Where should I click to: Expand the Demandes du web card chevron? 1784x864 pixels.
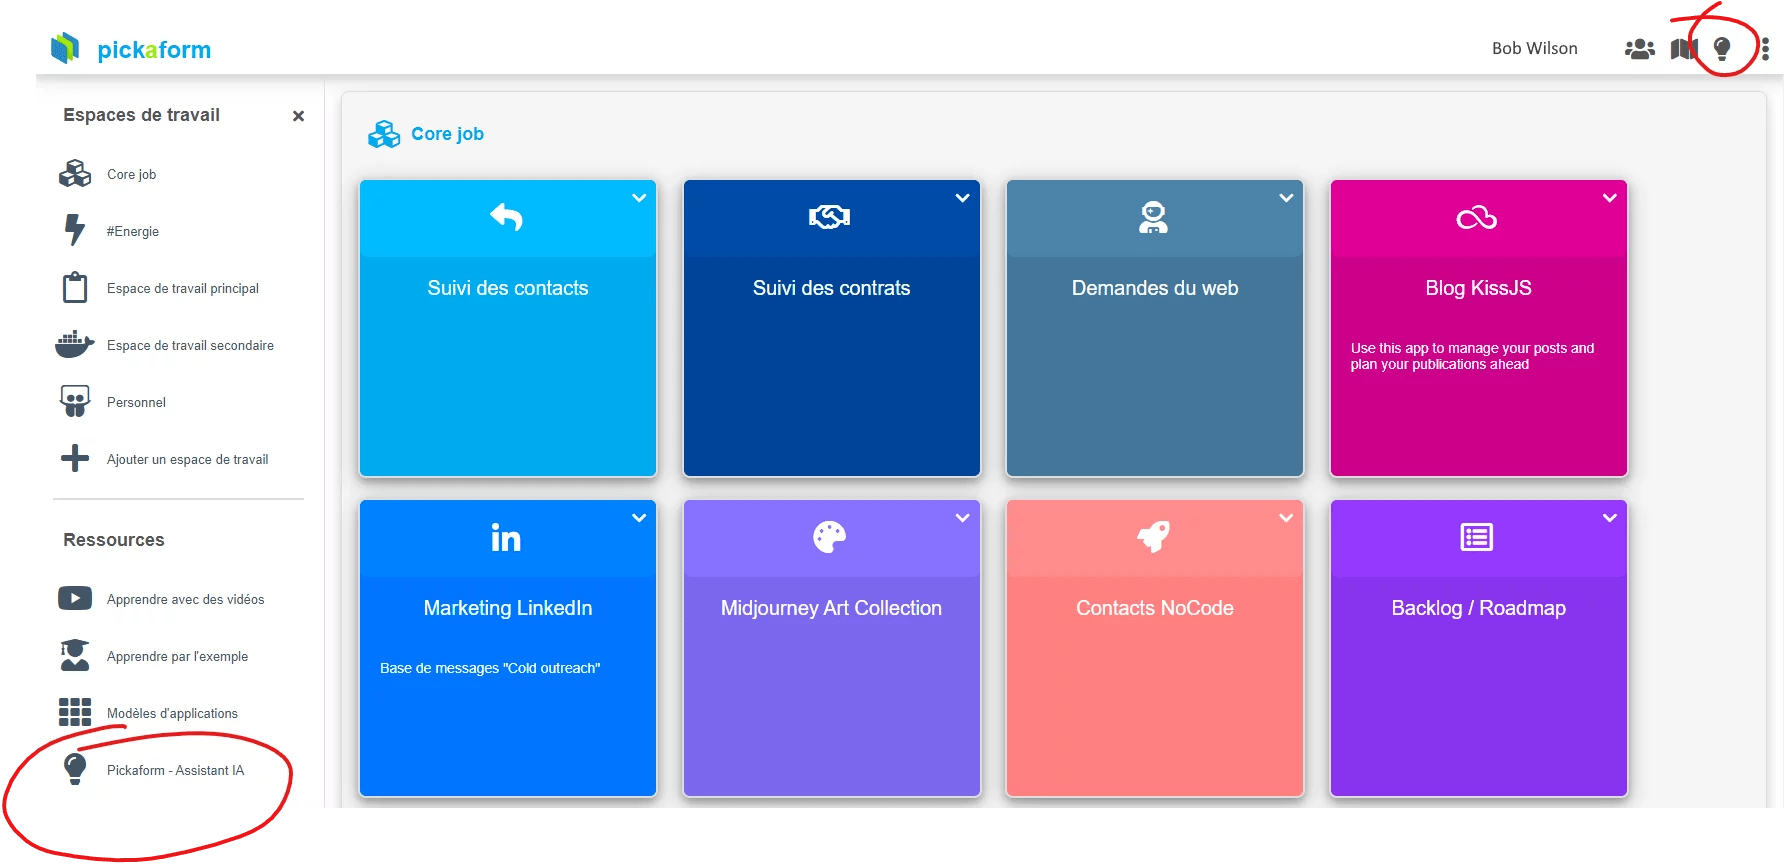(1286, 198)
